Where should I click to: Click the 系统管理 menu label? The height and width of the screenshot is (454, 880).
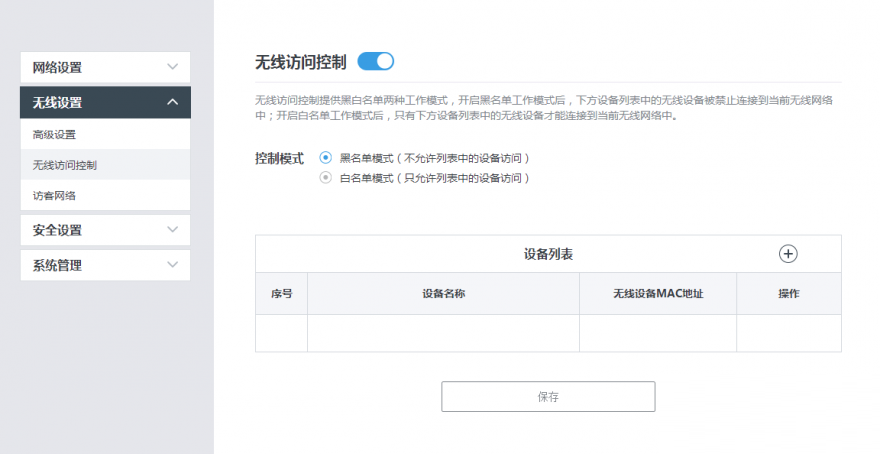[x=57, y=266]
